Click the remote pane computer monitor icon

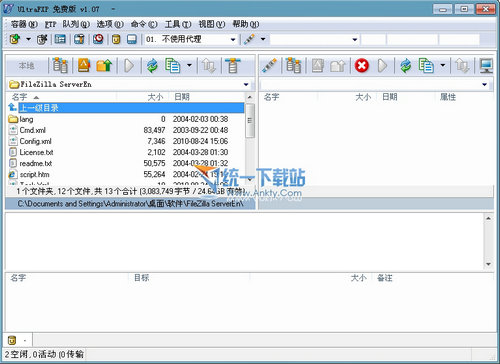(x=486, y=65)
